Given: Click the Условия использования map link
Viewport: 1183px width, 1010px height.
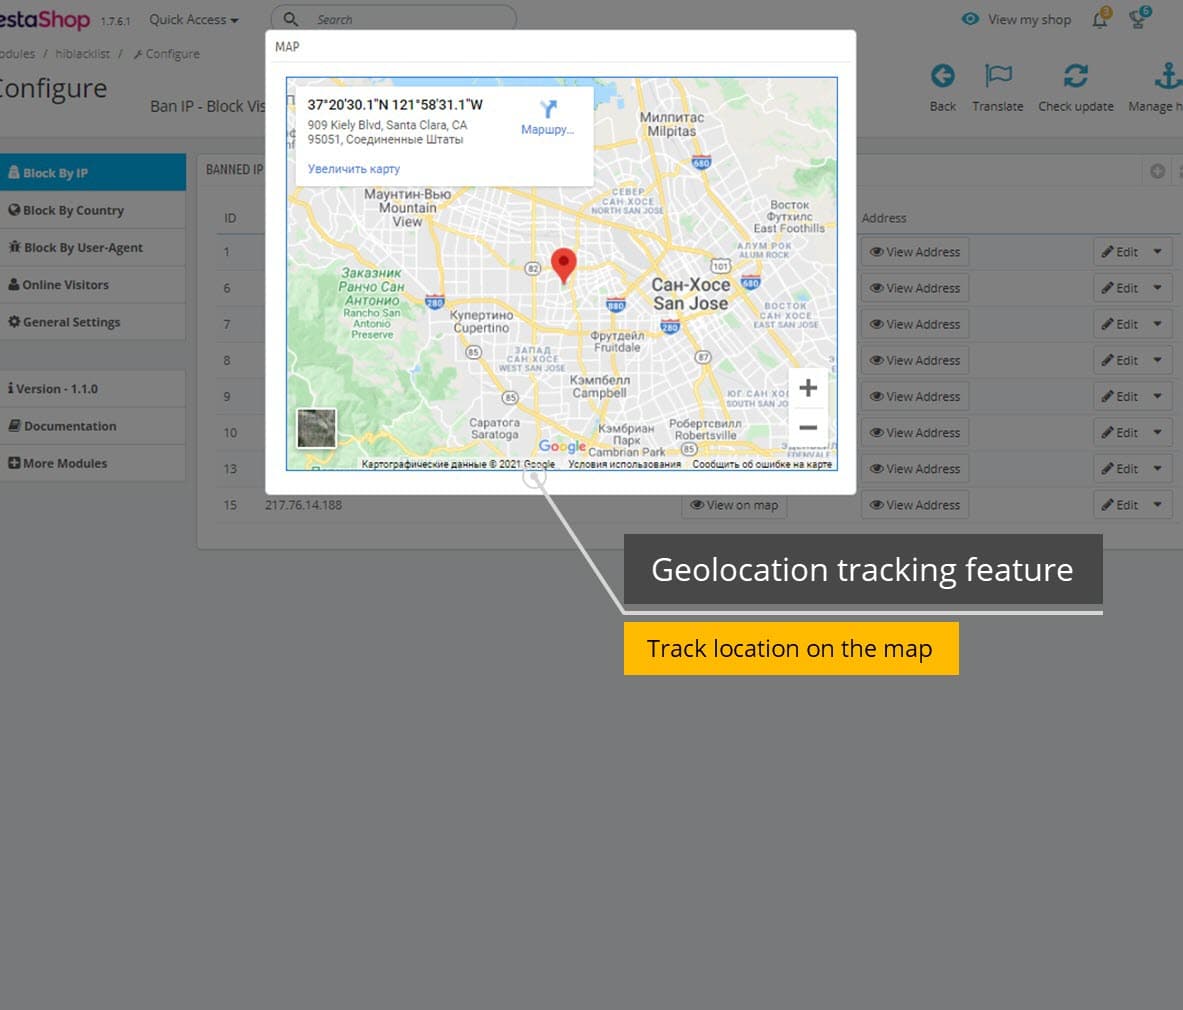Looking at the screenshot, I should point(624,465).
